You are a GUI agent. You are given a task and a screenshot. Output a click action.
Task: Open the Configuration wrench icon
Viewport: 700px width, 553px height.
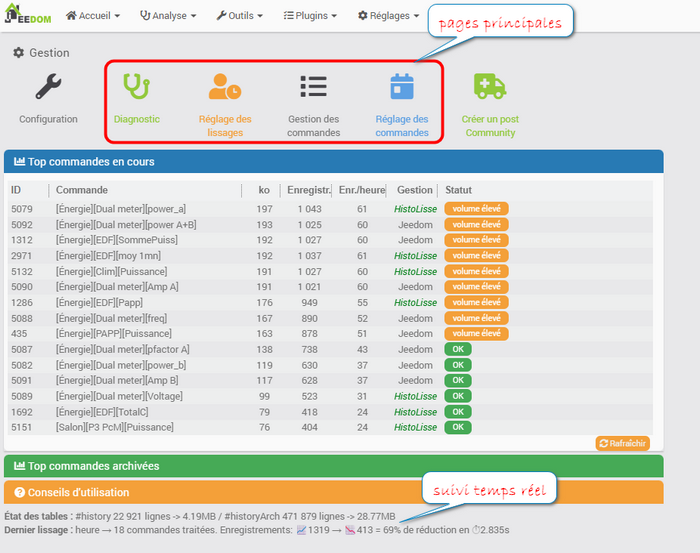point(48,86)
